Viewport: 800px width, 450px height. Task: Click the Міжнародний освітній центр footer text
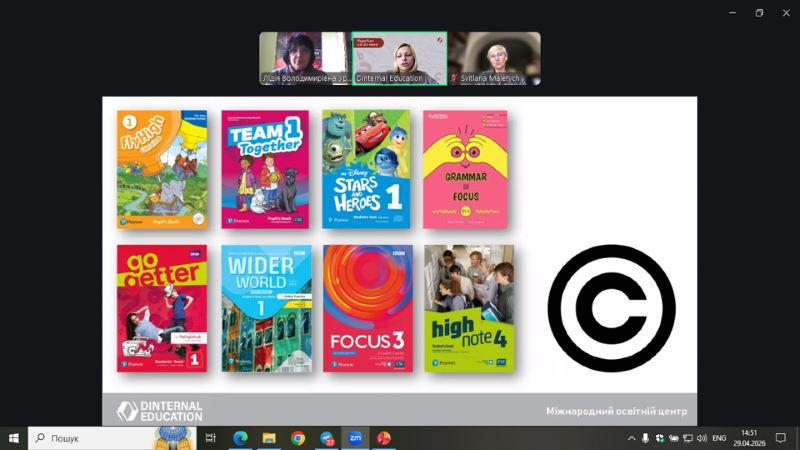[x=616, y=411]
